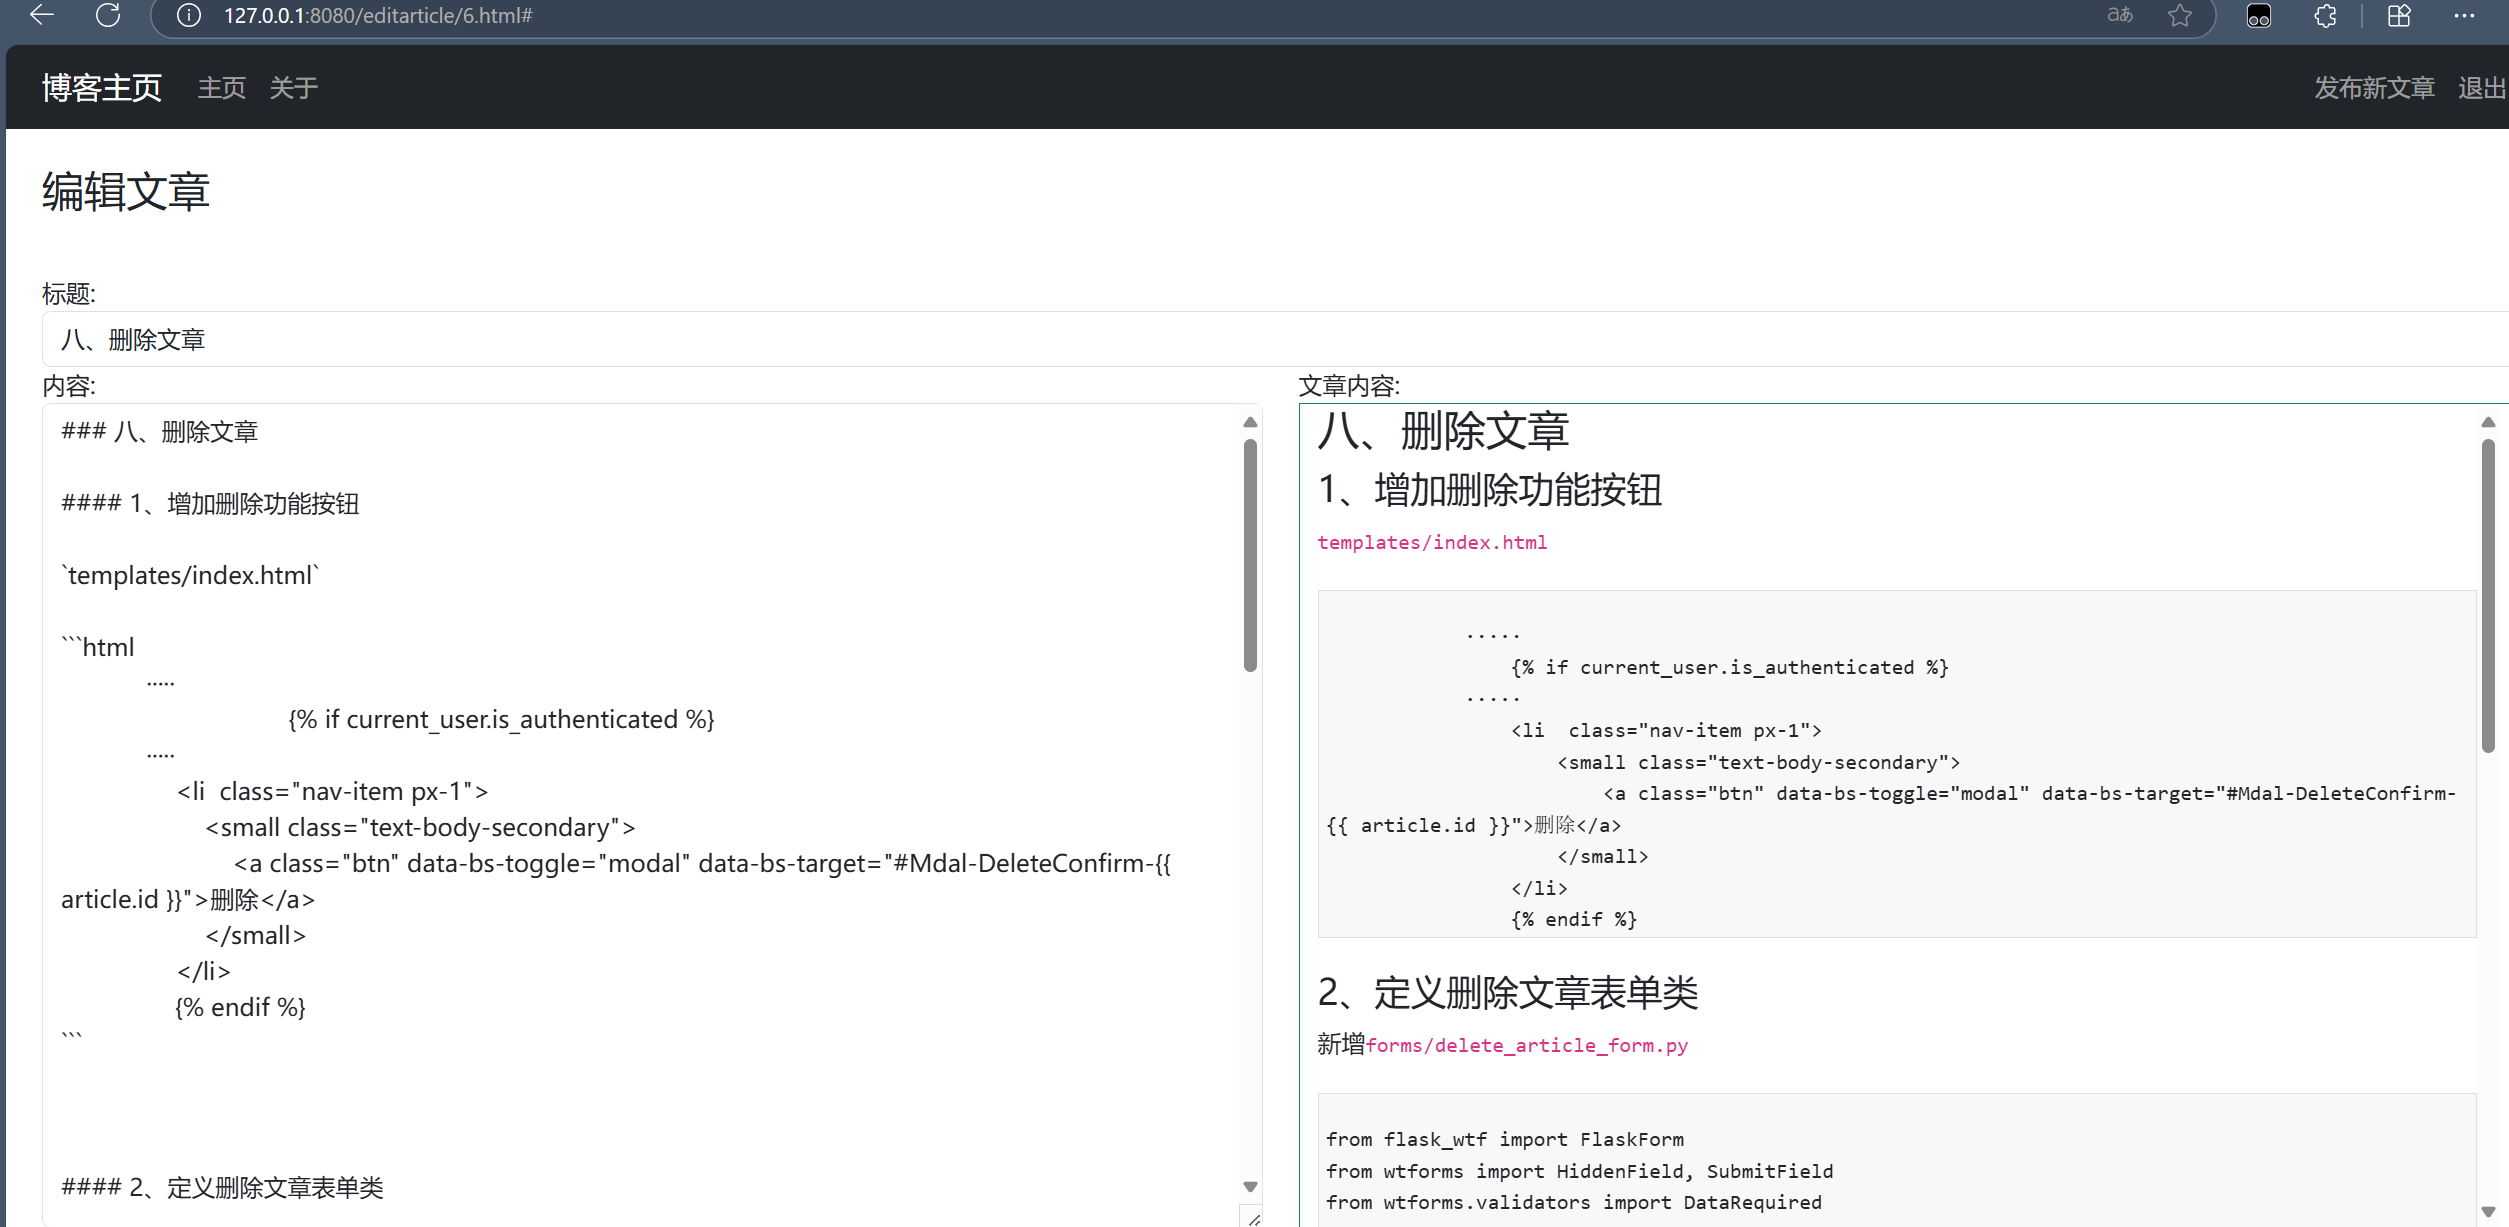Viewport: 2509px width, 1227px height.
Task: Click 发布新文章 in the navbar
Action: (2373, 88)
